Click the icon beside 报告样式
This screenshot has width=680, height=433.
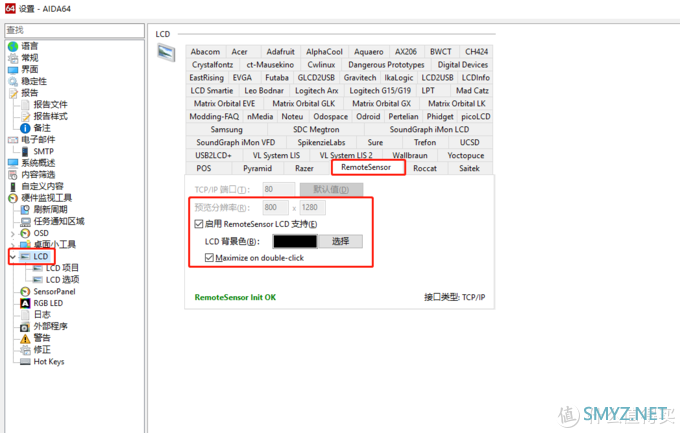tap(25, 116)
